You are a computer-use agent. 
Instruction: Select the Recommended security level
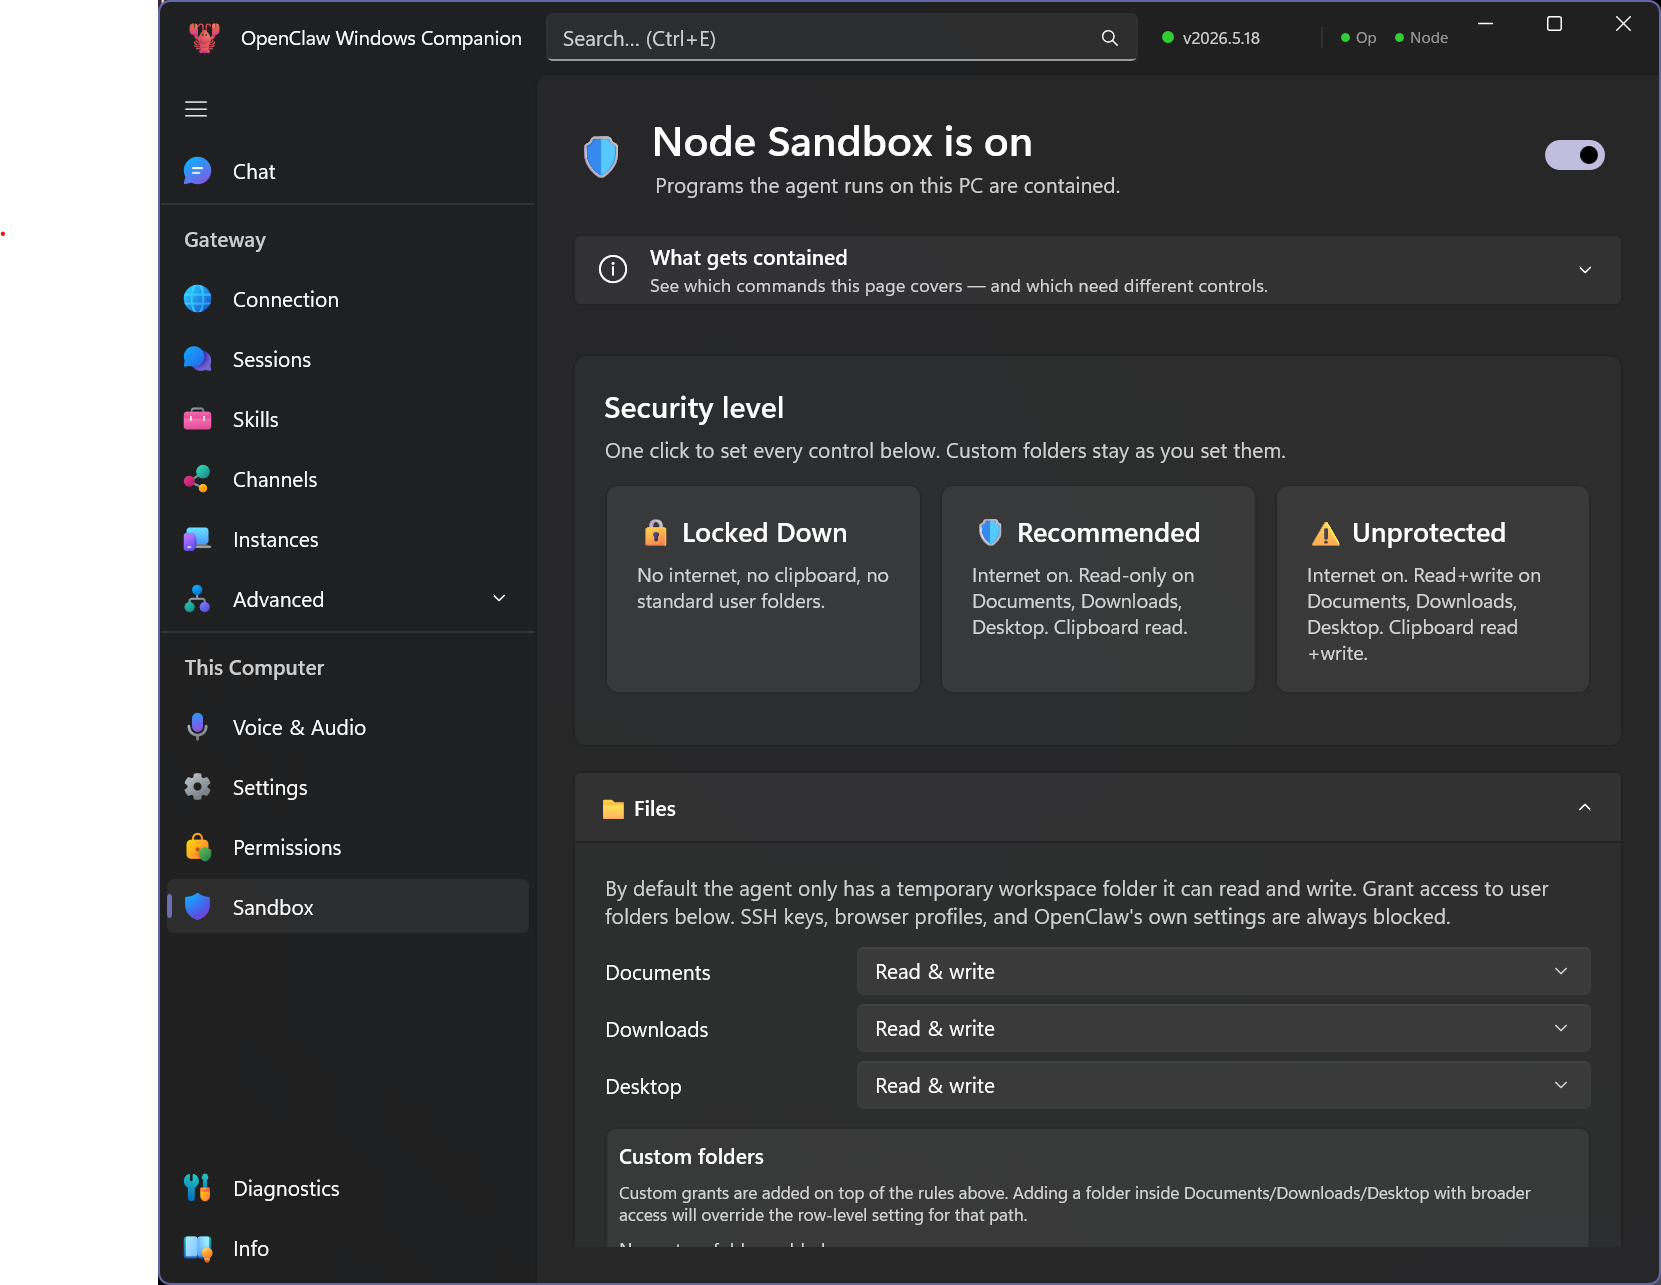[x=1098, y=589]
